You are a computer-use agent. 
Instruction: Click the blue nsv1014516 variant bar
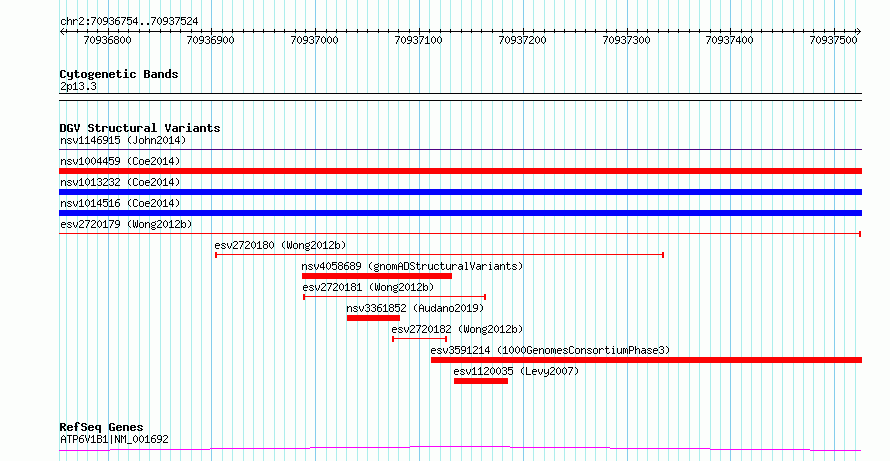coord(460,213)
